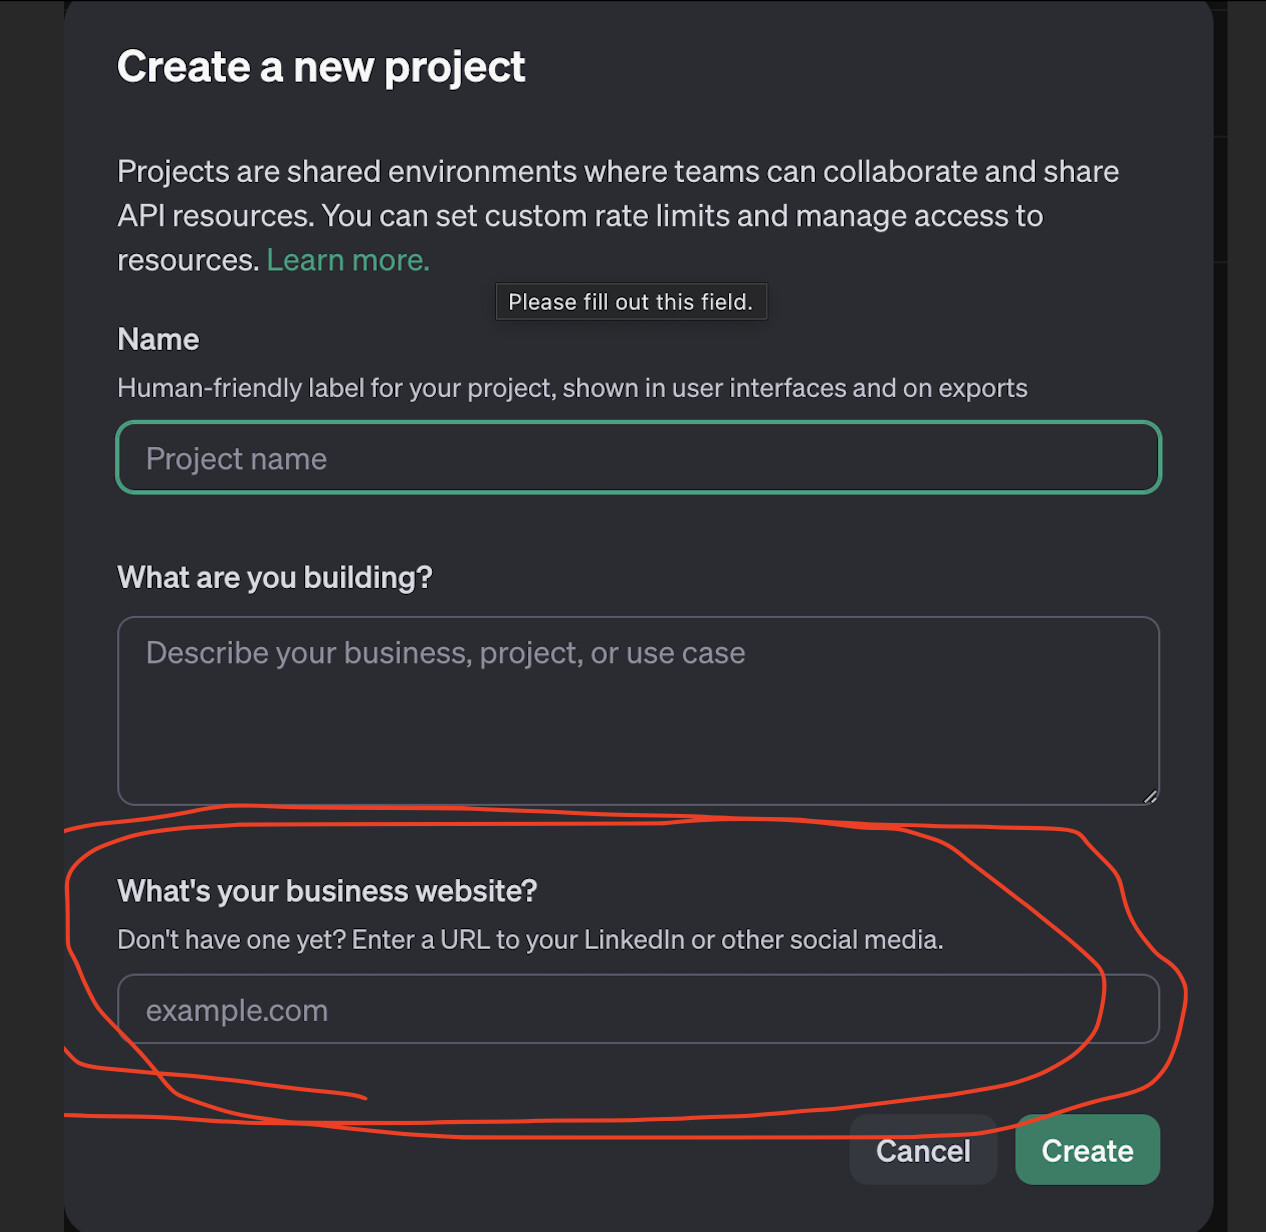Click the 'What's your business website?' heading

click(327, 890)
